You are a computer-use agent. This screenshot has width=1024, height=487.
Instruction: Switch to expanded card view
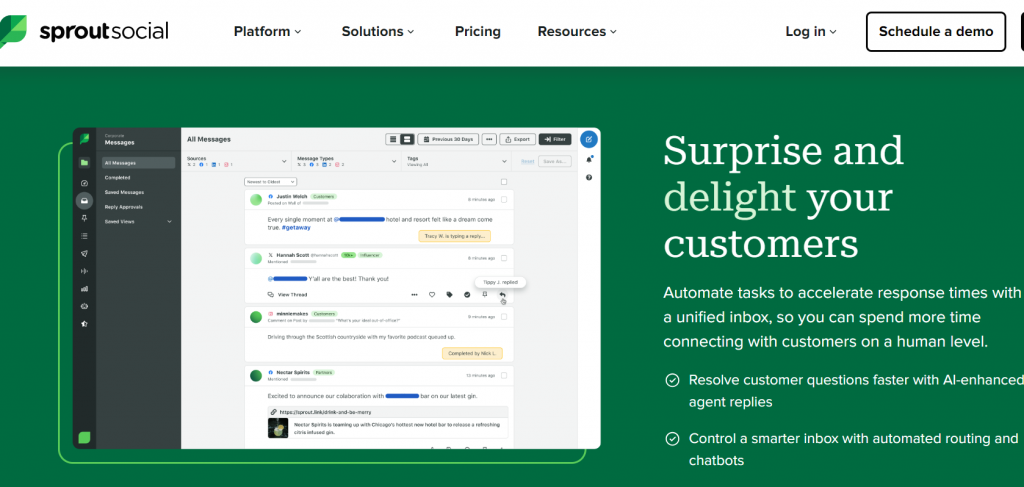pyautogui.click(x=408, y=139)
